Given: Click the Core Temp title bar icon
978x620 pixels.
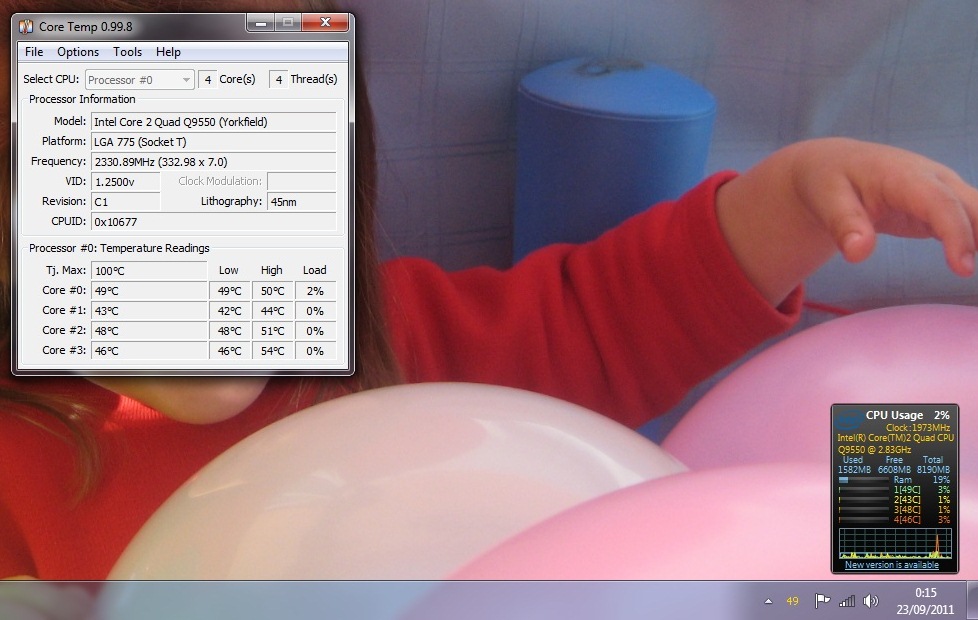Looking at the screenshot, I should click(26, 26).
